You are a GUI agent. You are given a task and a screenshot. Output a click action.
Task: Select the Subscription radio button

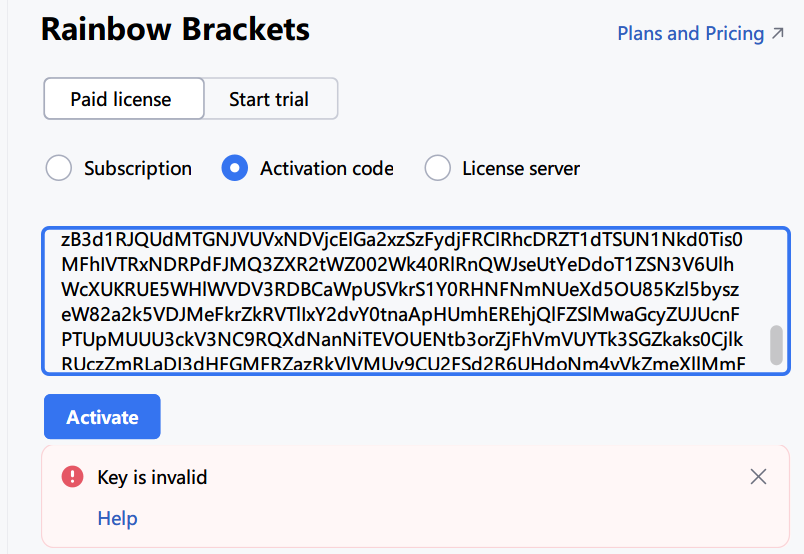click(x=58, y=168)
